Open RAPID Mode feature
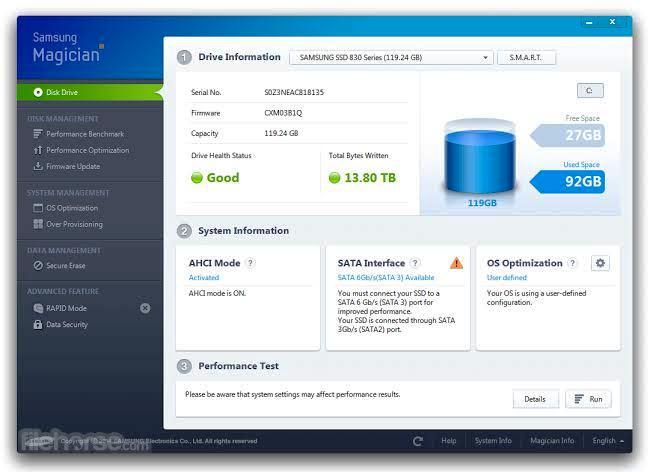650x472 pixels. pyautogui.click(x=66, y=308)
